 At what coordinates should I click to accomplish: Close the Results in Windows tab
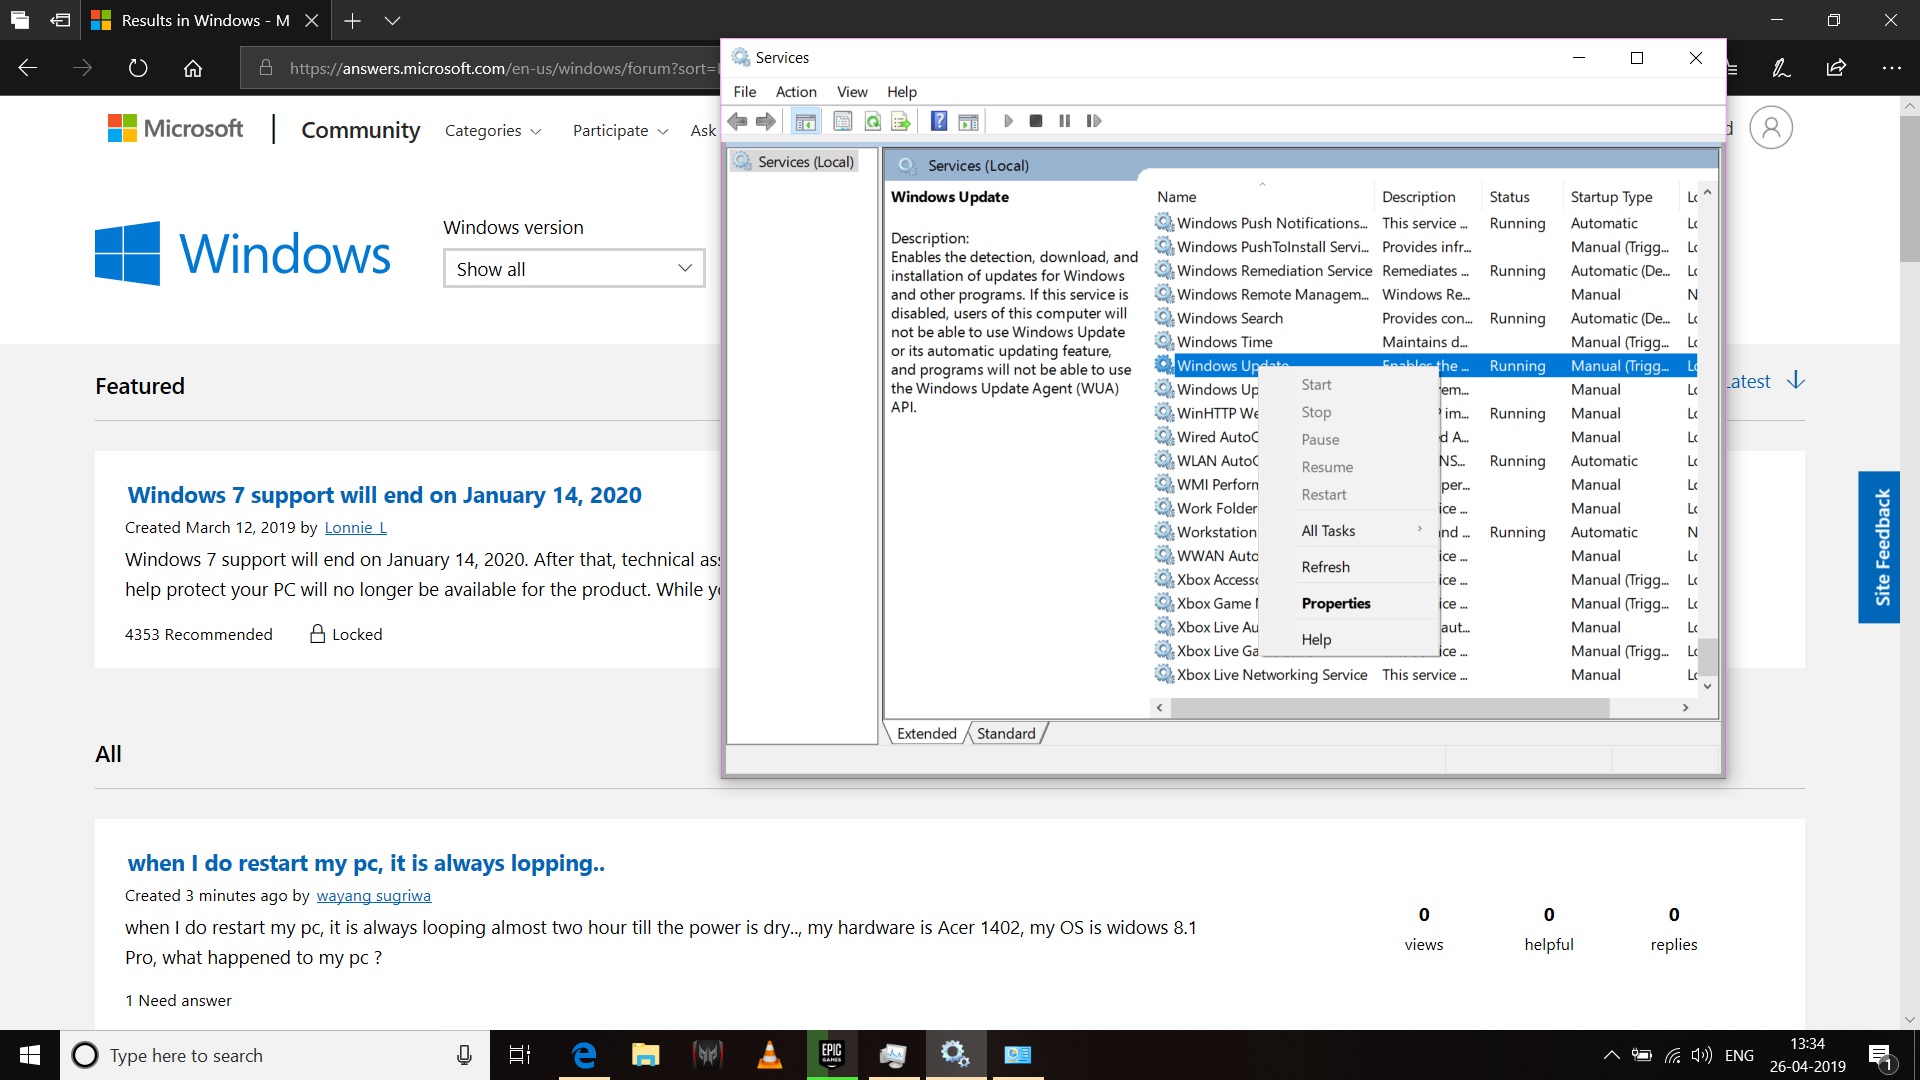pyautogui.click(x=311, y=20)
